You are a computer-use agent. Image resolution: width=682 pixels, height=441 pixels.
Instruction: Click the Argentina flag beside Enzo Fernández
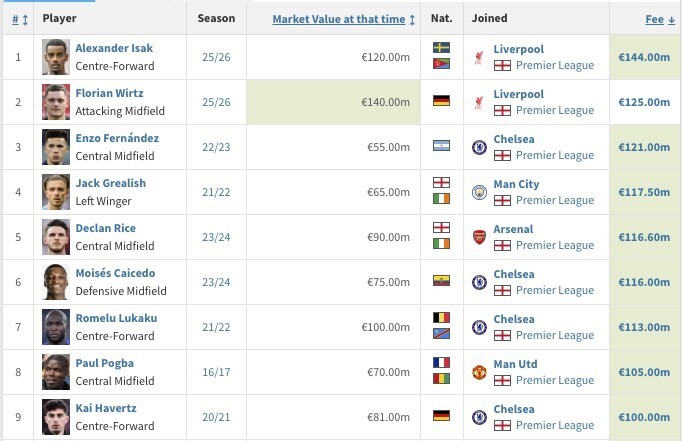click(x=441, y=146)
